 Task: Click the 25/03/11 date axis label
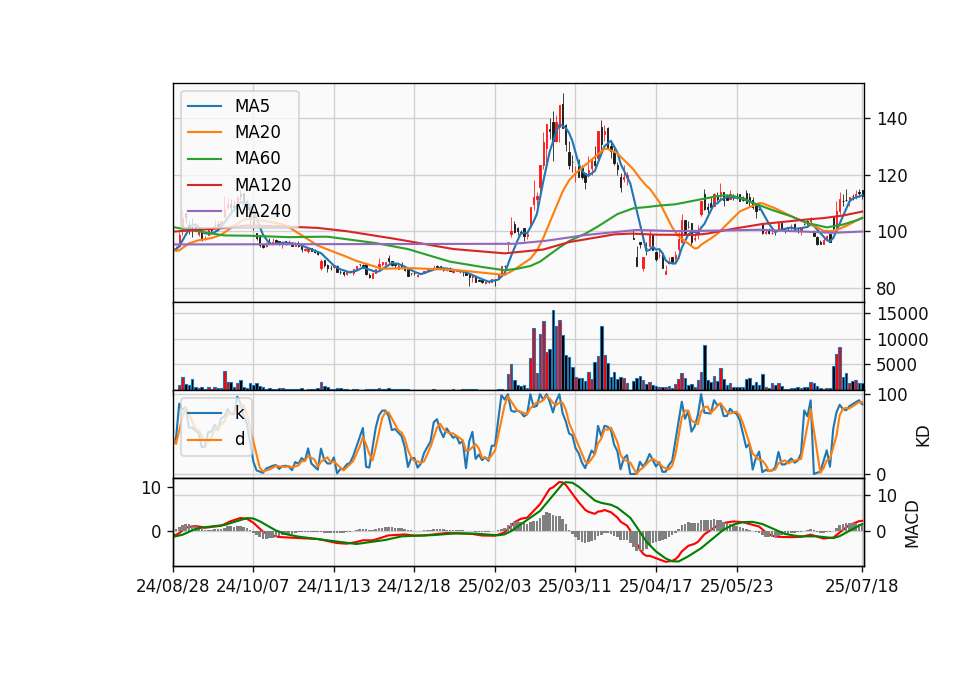pos(575,586)
